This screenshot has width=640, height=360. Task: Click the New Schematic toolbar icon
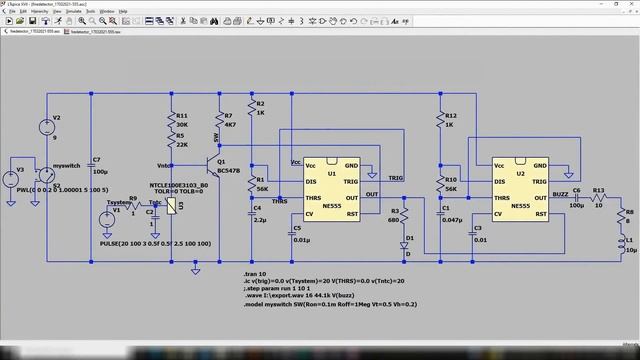(9, 21)
